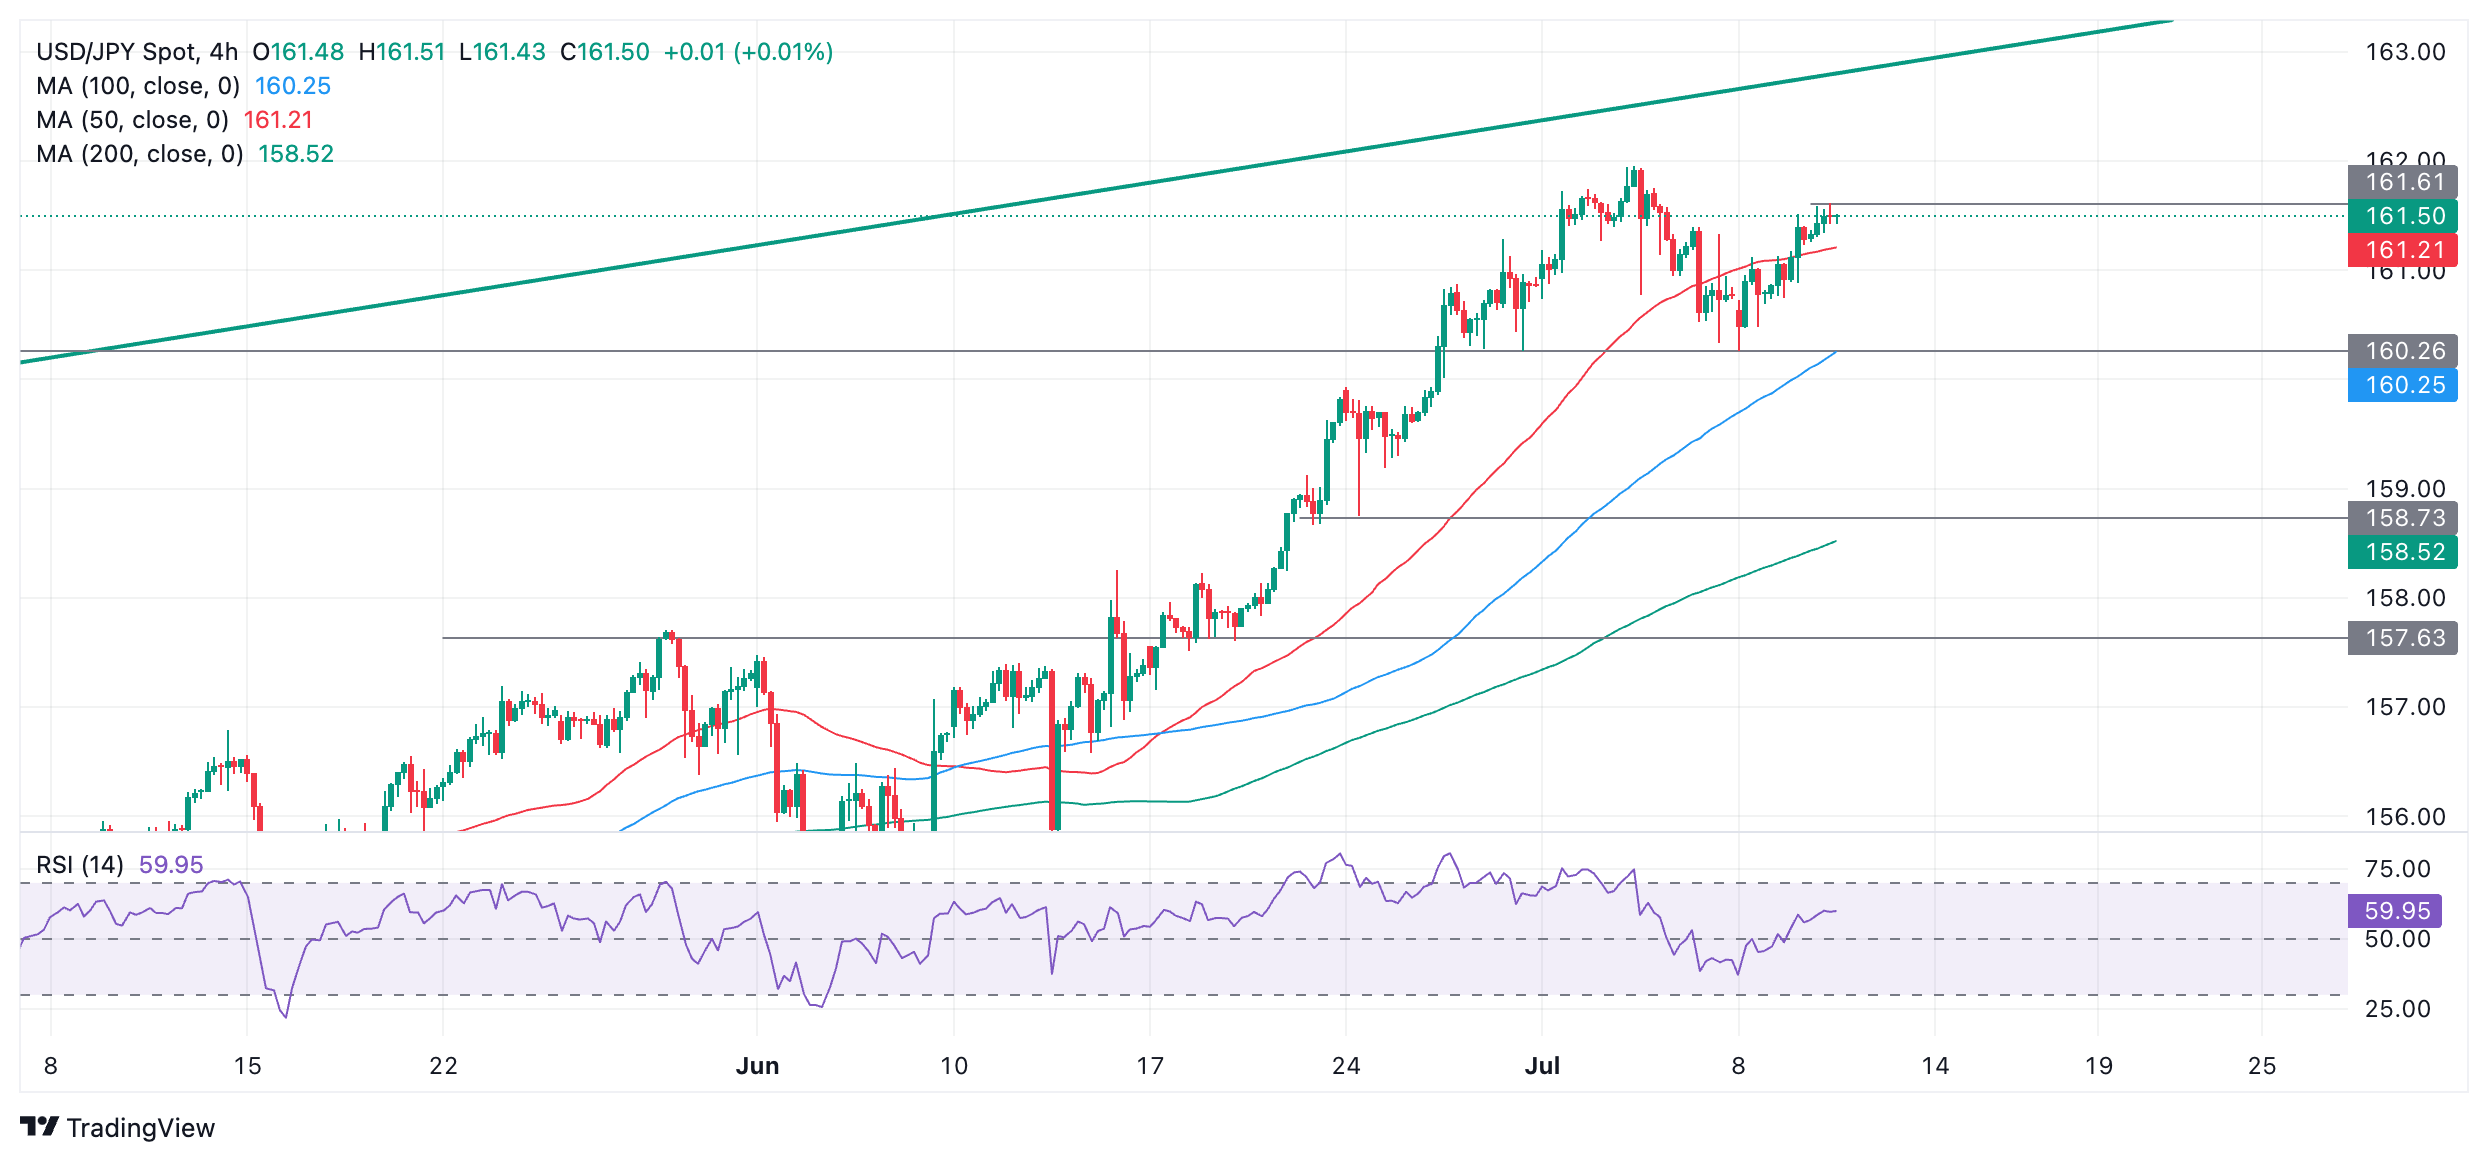Click the Jun label on time axis
This screenshot has width=2488, height=1162.
pos(757,1066)
